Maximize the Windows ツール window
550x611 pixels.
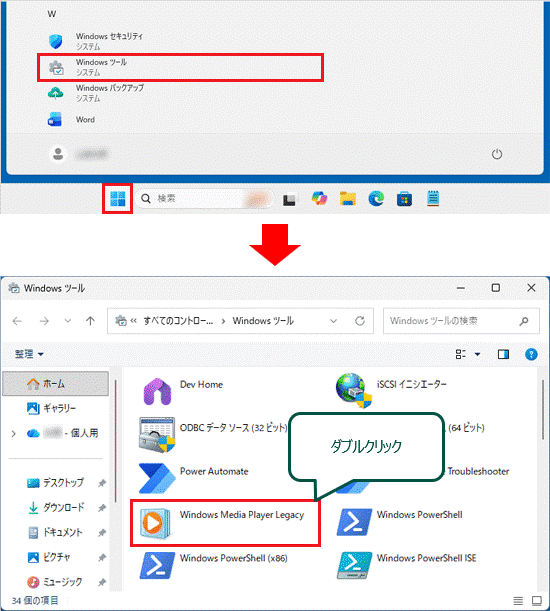(x=496, y=288)
